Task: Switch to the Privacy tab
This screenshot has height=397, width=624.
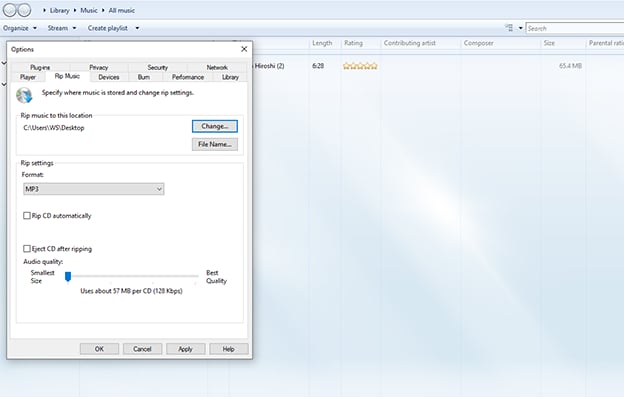Action: [x=99, y=67]
